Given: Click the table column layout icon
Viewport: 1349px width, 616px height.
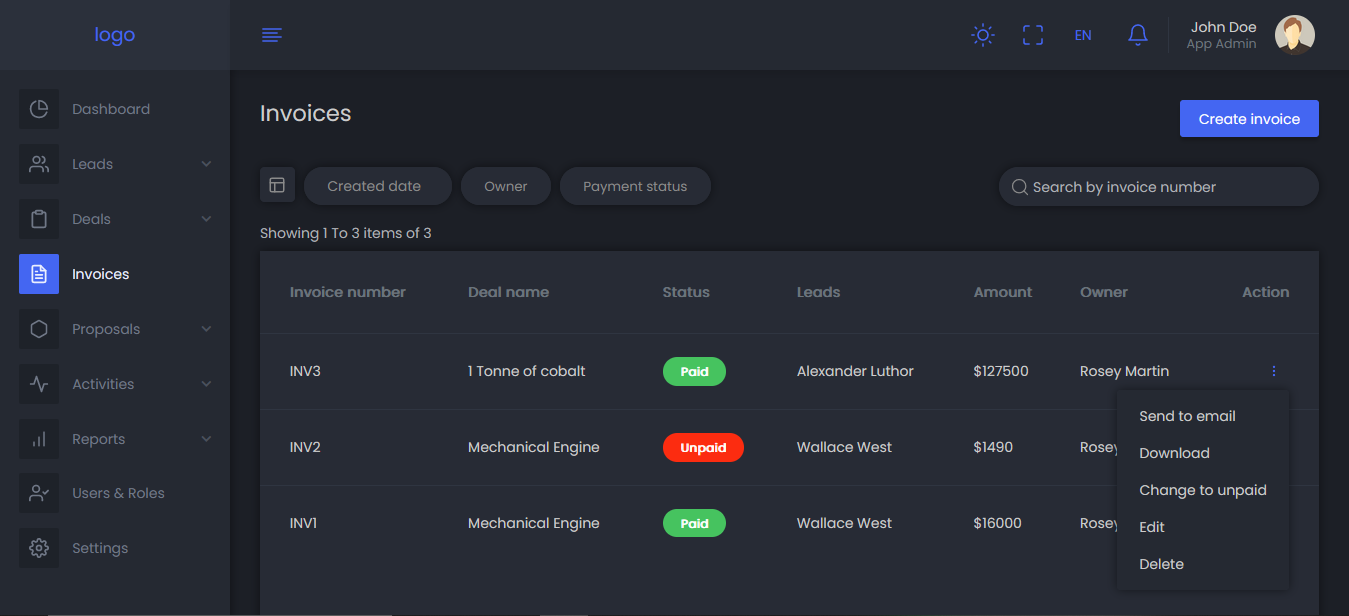Looking at the screenshot, I should point(277,185).
